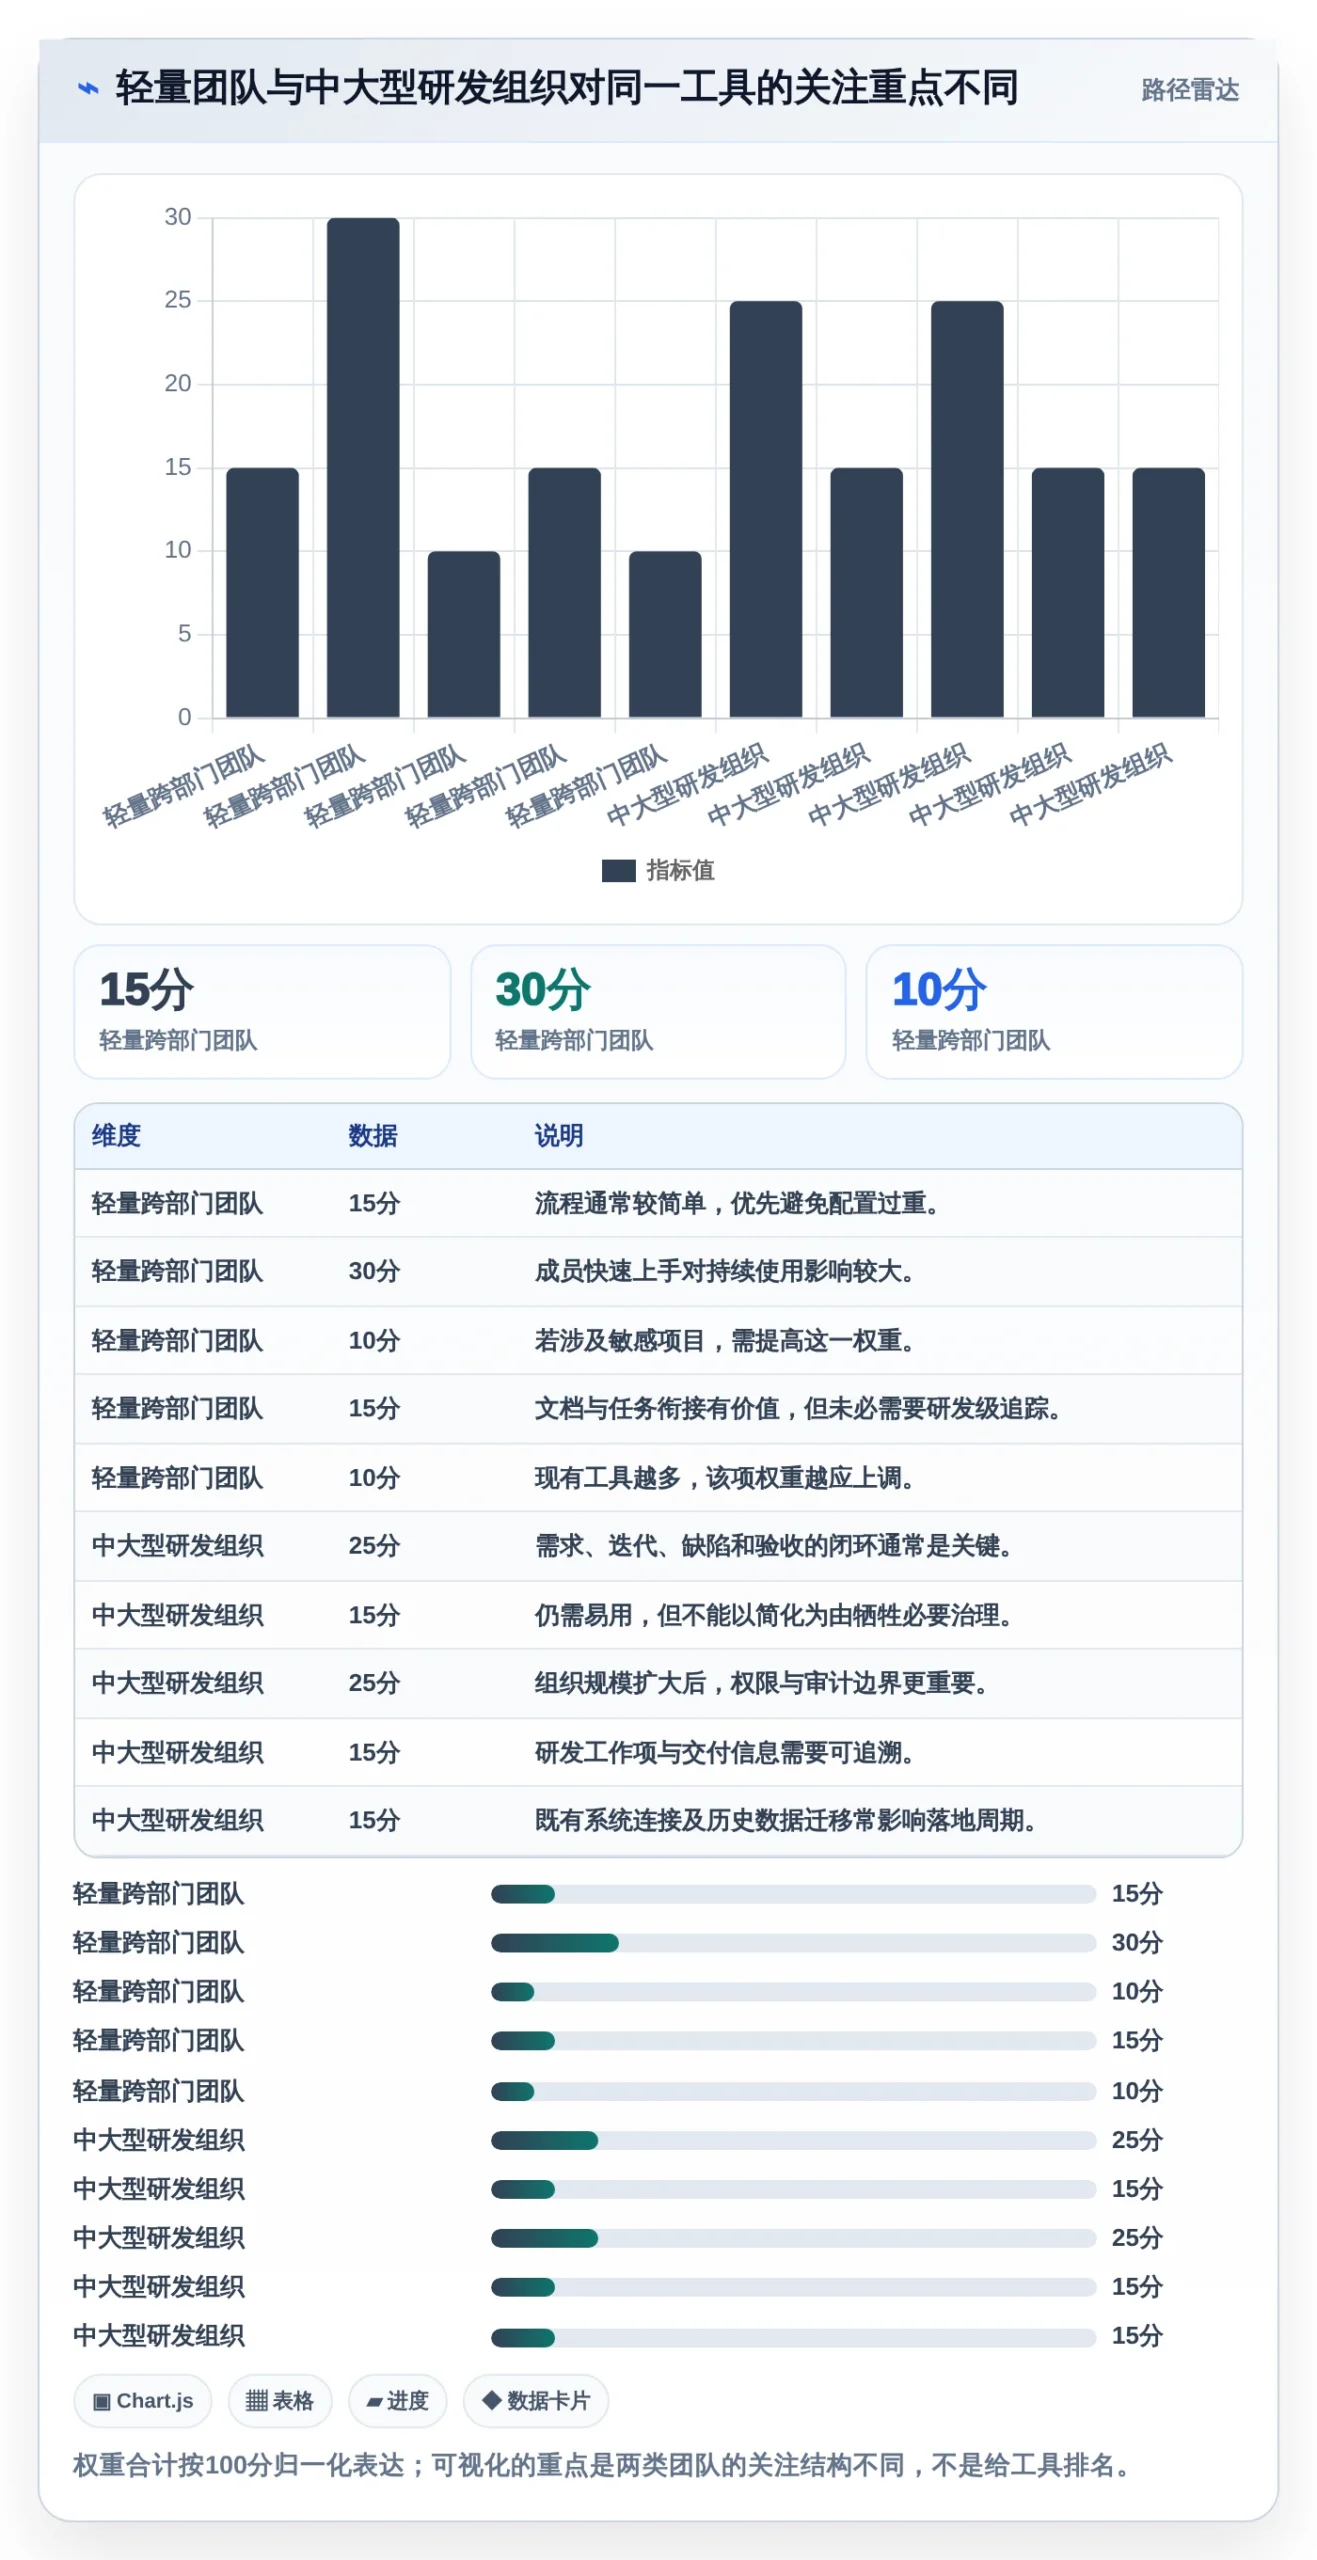
Task: Click the blue lightning icon beside the title
Action: pyautogui.click(x=88, y=89)
